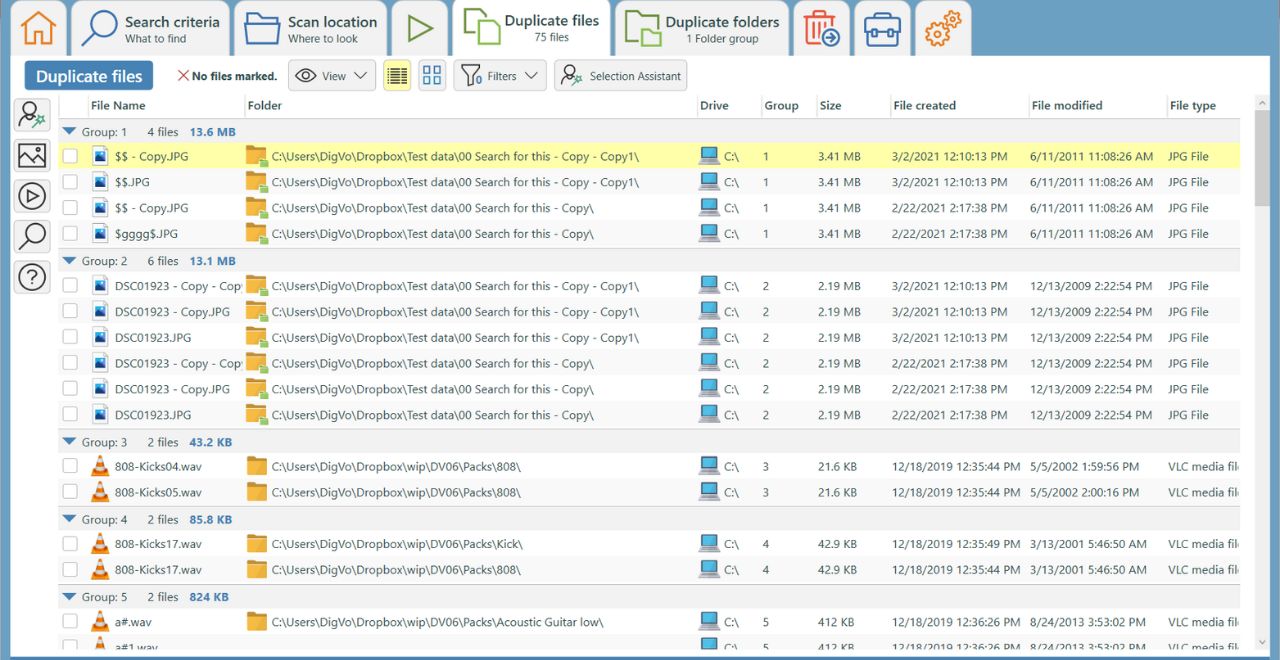Click image file icon of $$.JPG
The height and width of the screenshot is (660, 1280).
[x=100, y=182]
